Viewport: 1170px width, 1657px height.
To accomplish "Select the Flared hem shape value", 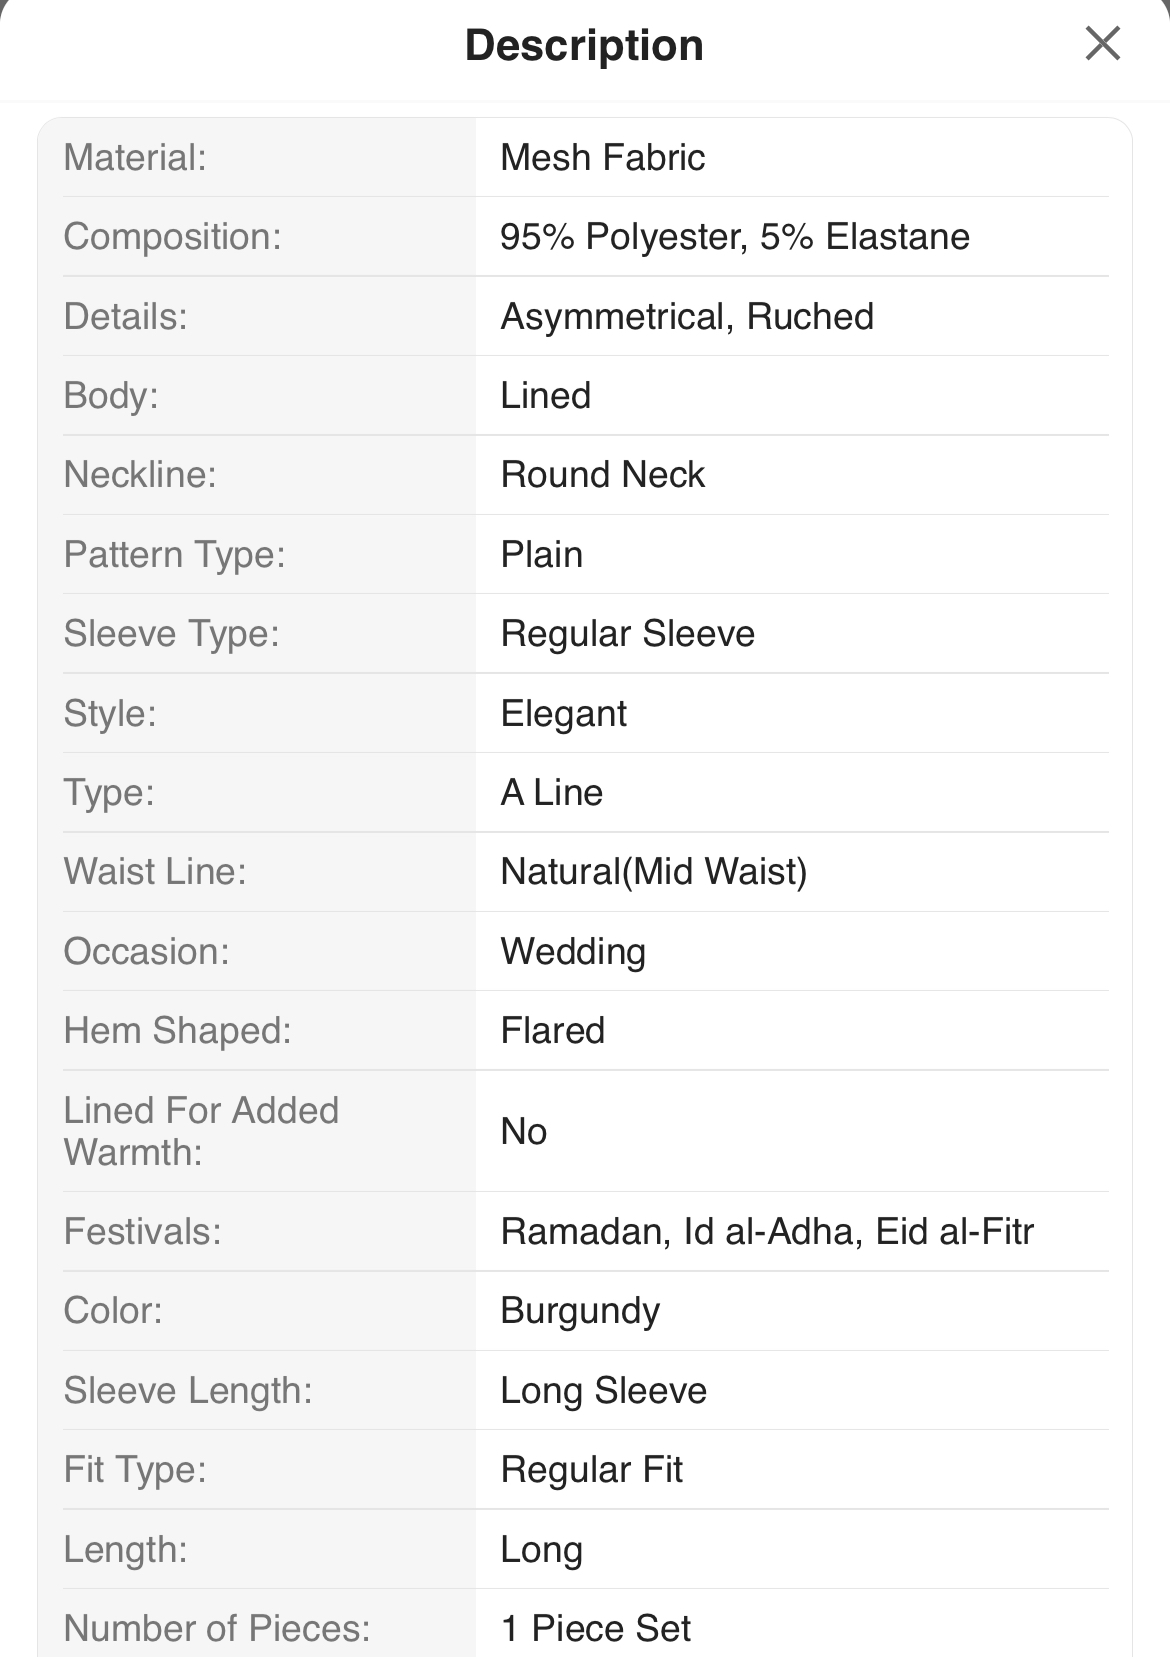I will click(552, 1030).
